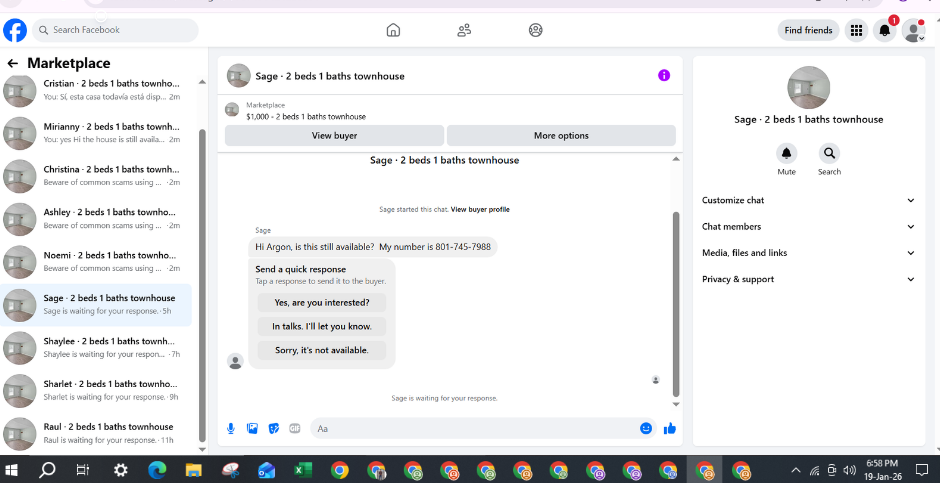Open the Windows Action Center

922,470
